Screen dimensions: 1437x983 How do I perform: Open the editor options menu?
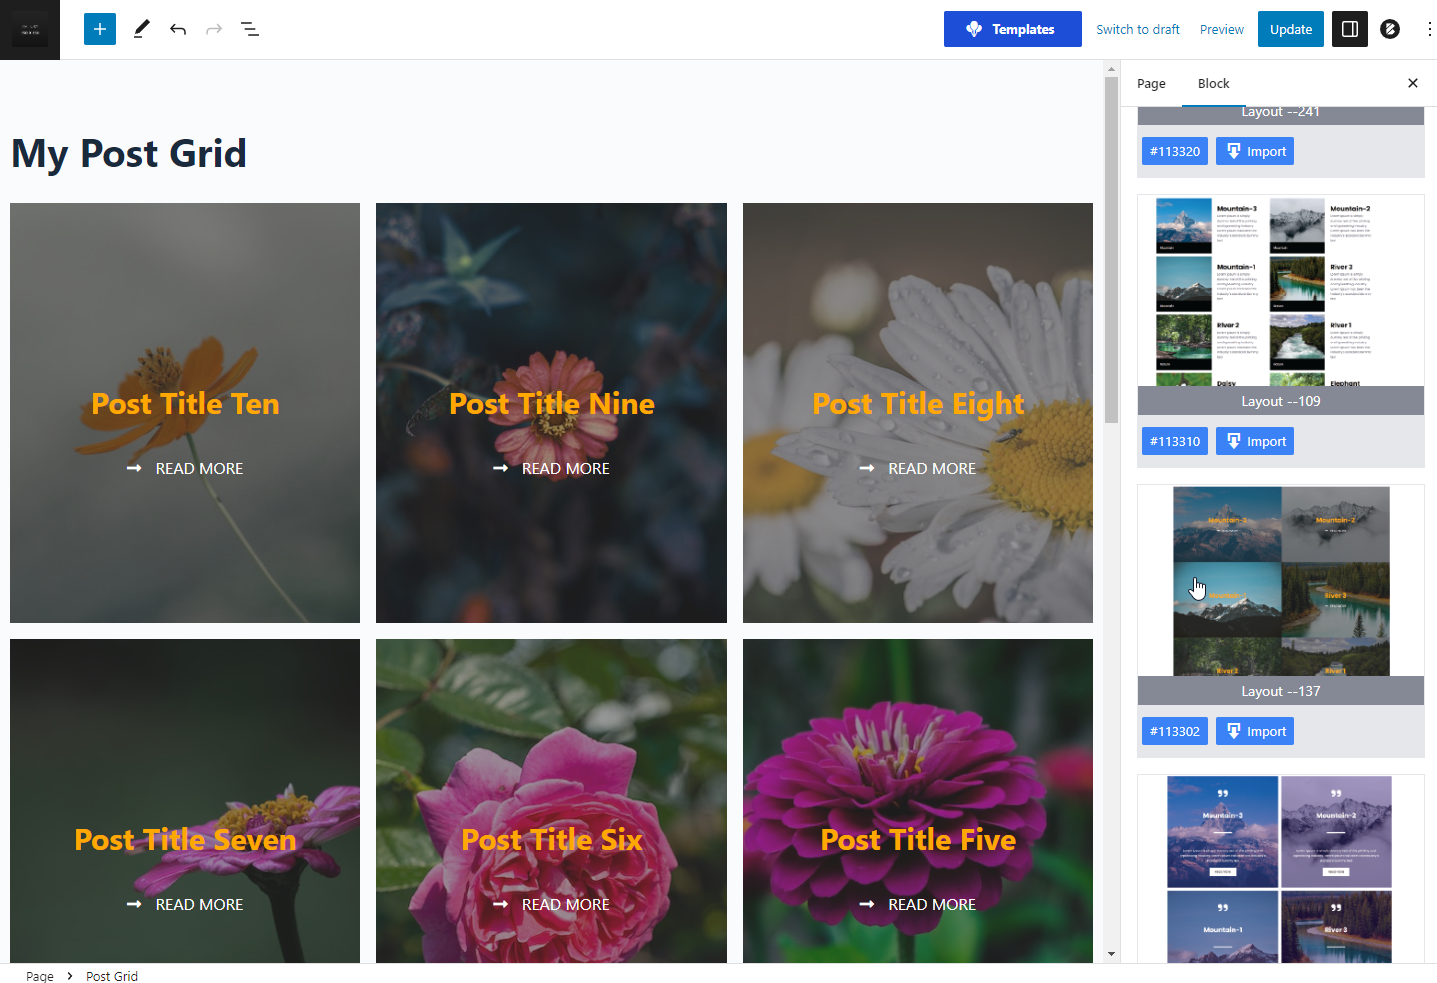click(x=1429, y=29)
